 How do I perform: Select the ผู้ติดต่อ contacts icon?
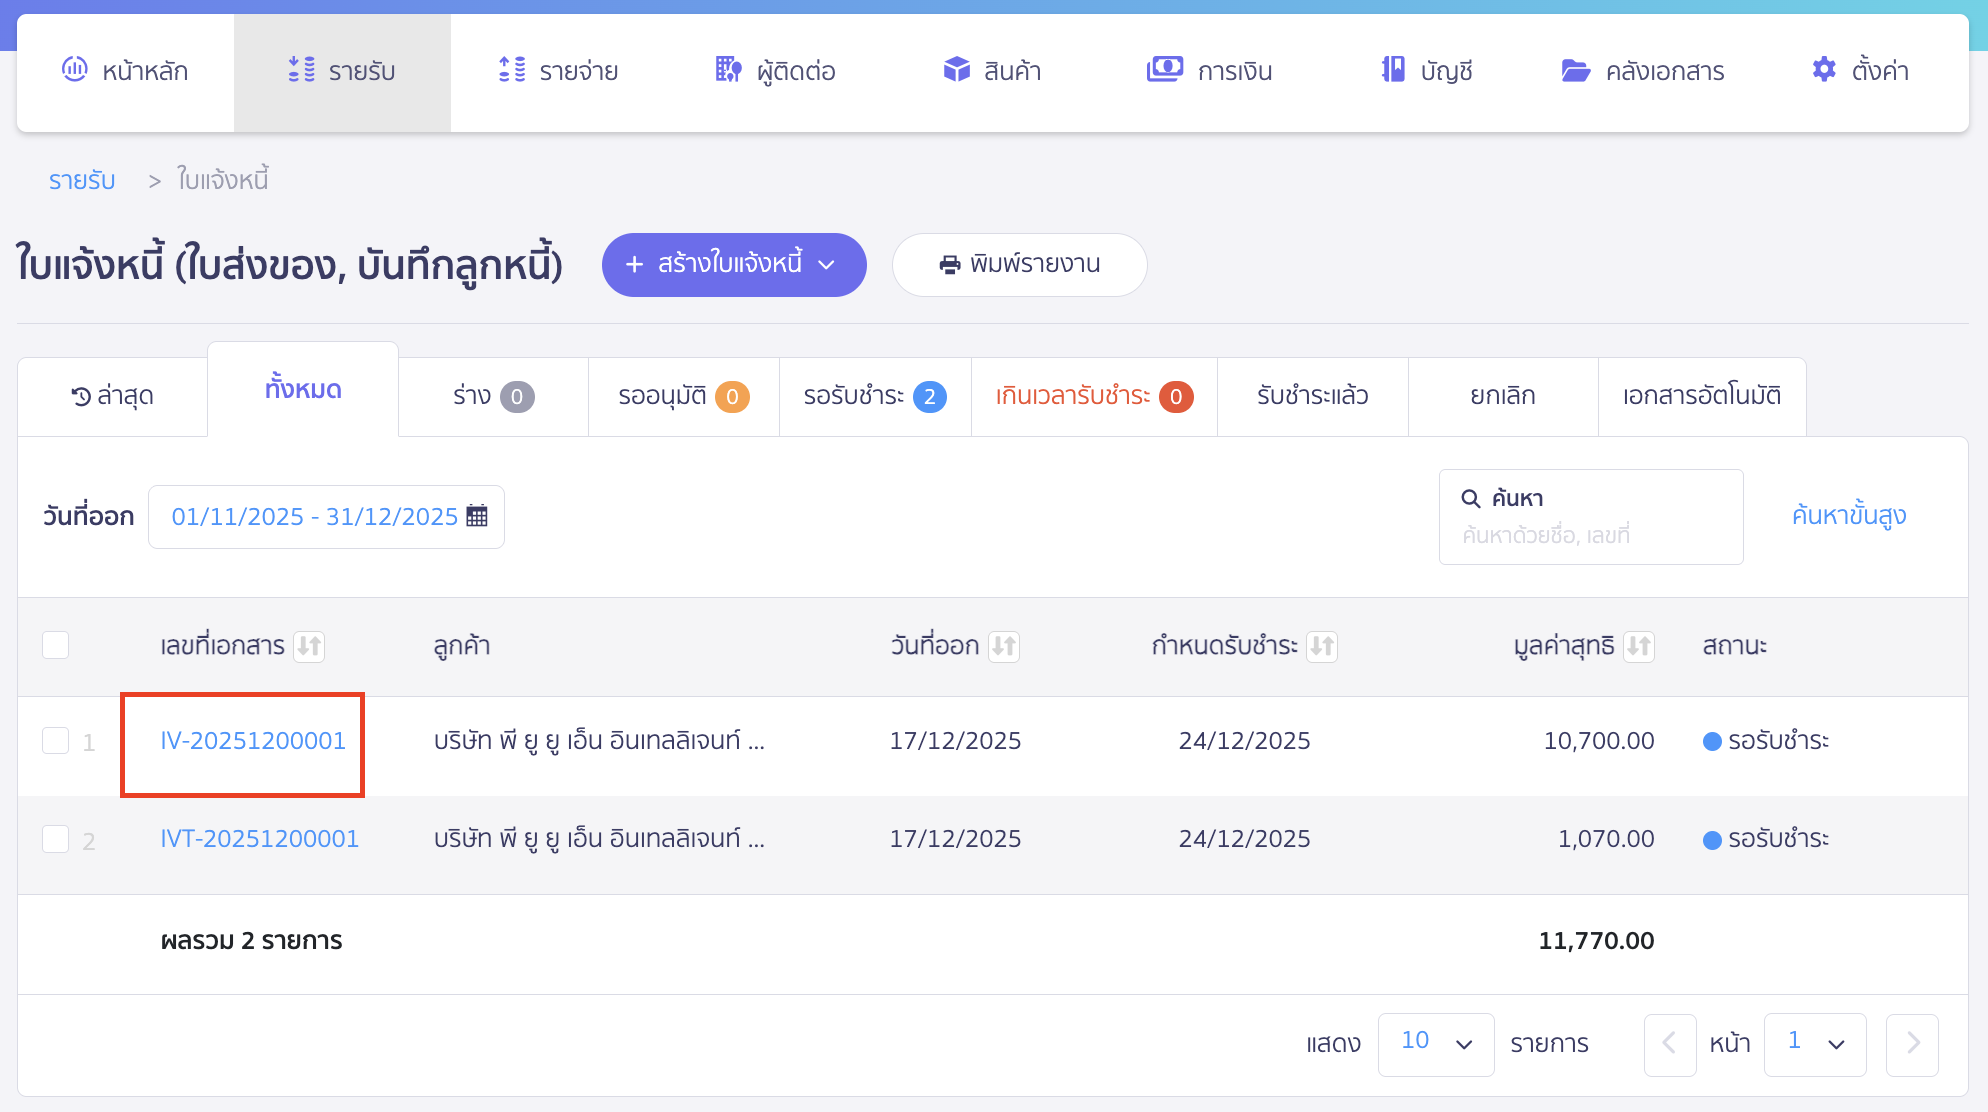728,70
